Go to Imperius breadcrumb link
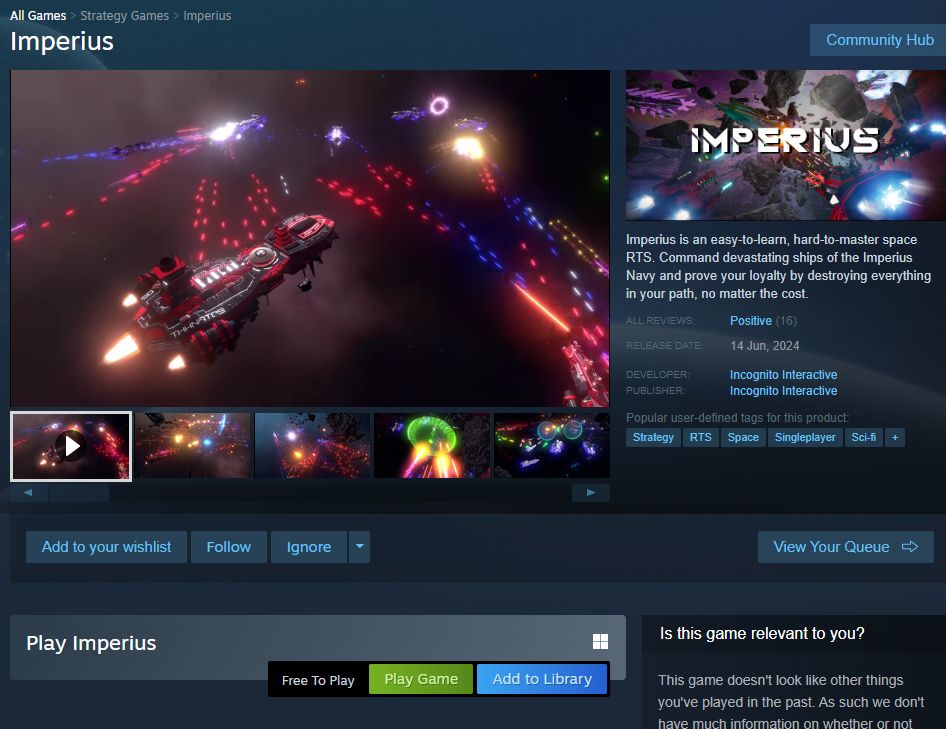946x729 pixels. tap(207, 16)
